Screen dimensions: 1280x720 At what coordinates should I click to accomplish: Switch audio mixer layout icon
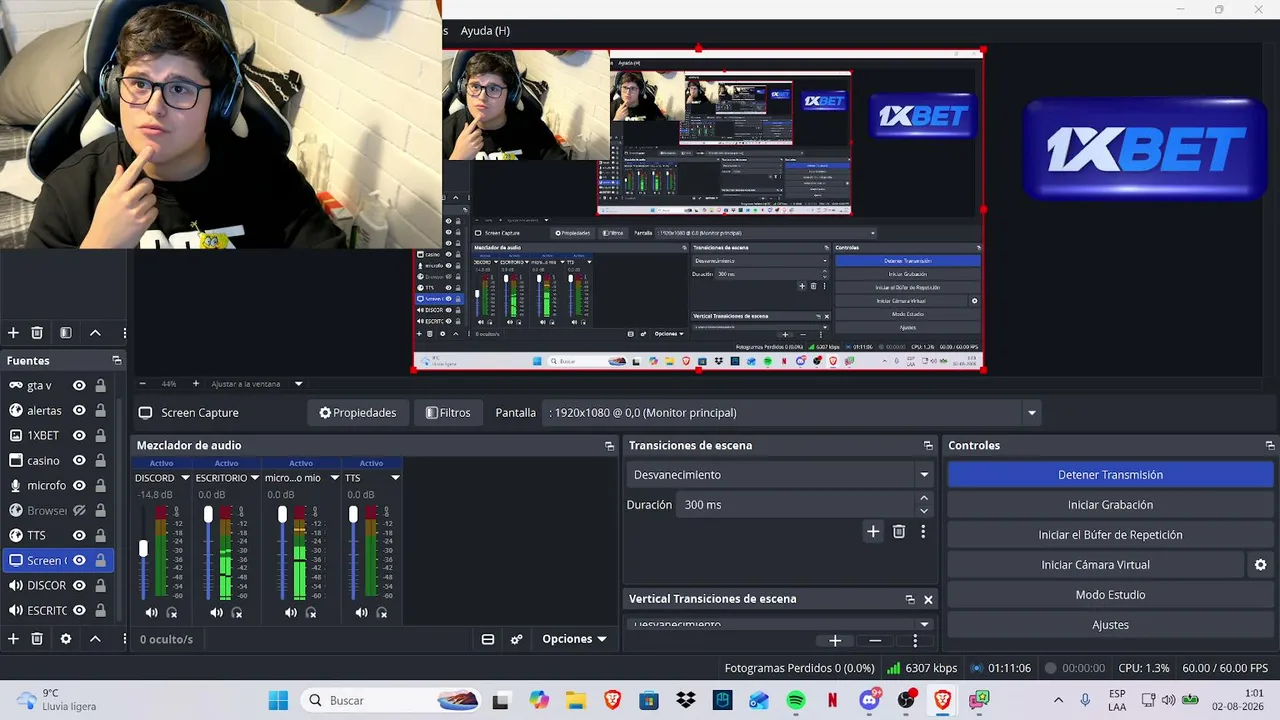488,639
